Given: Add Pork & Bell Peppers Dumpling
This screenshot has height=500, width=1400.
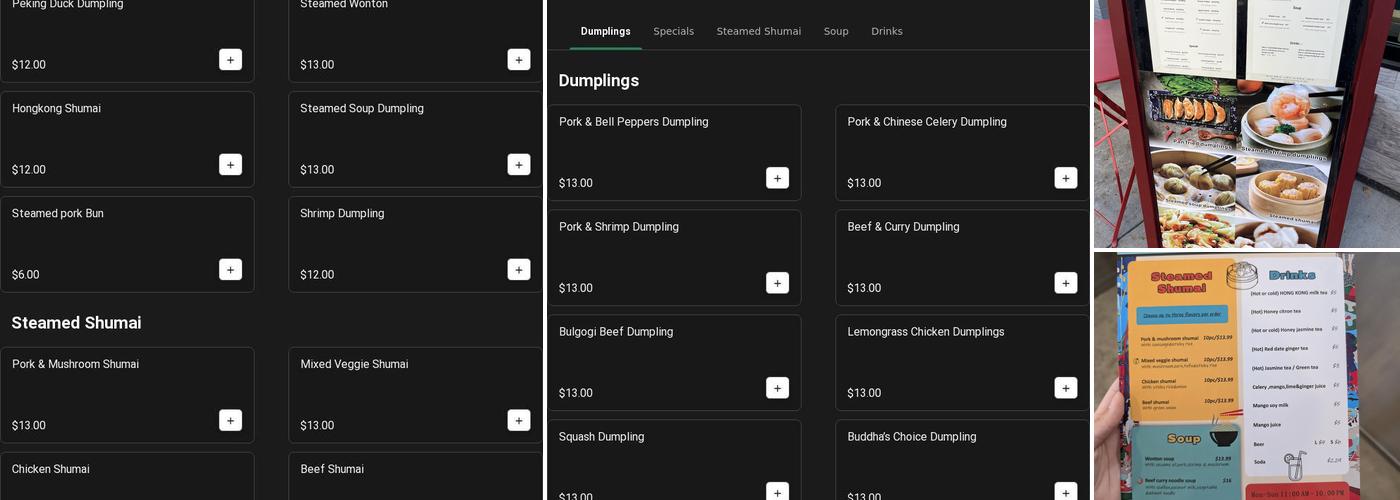Looking at the screenshot, I should click(777, 178).
